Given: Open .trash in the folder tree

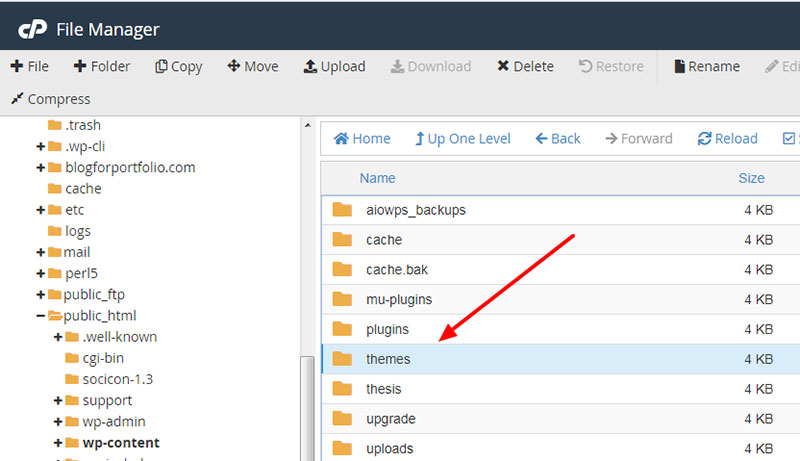Looking at the screenshot, I should click(83, 125).
